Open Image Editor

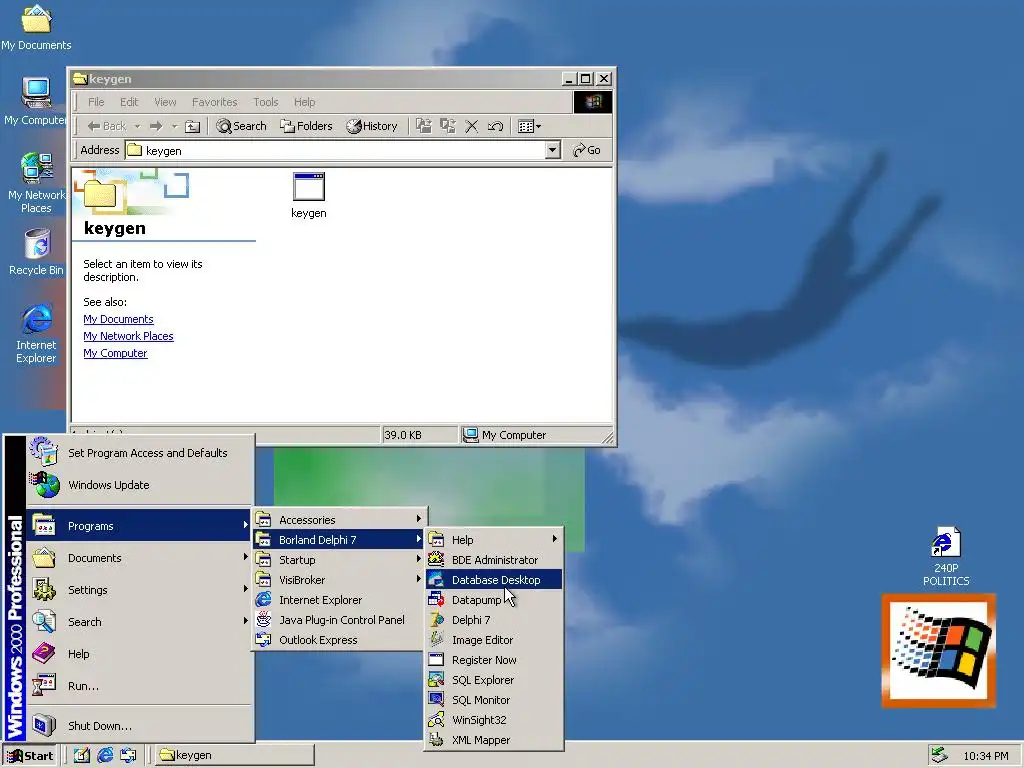pyautogui.click(x=494, y=640)
